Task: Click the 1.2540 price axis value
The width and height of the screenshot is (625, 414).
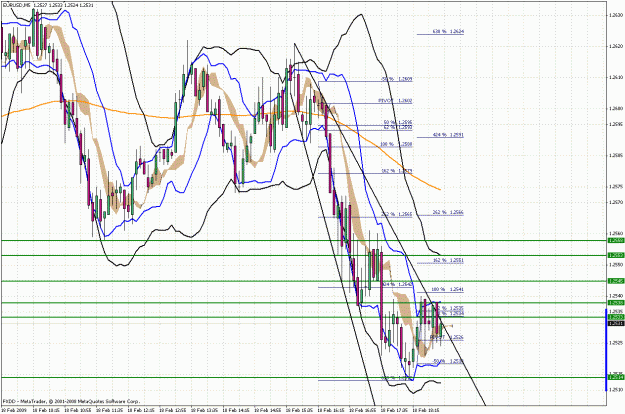Action: point(616,296)
